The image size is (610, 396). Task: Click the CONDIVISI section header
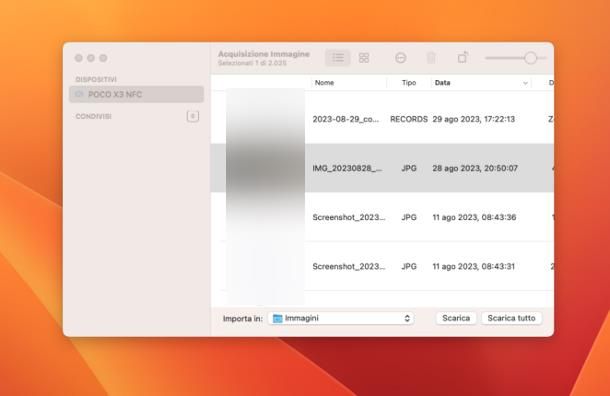pyautogui.click(x=93, y=116)
